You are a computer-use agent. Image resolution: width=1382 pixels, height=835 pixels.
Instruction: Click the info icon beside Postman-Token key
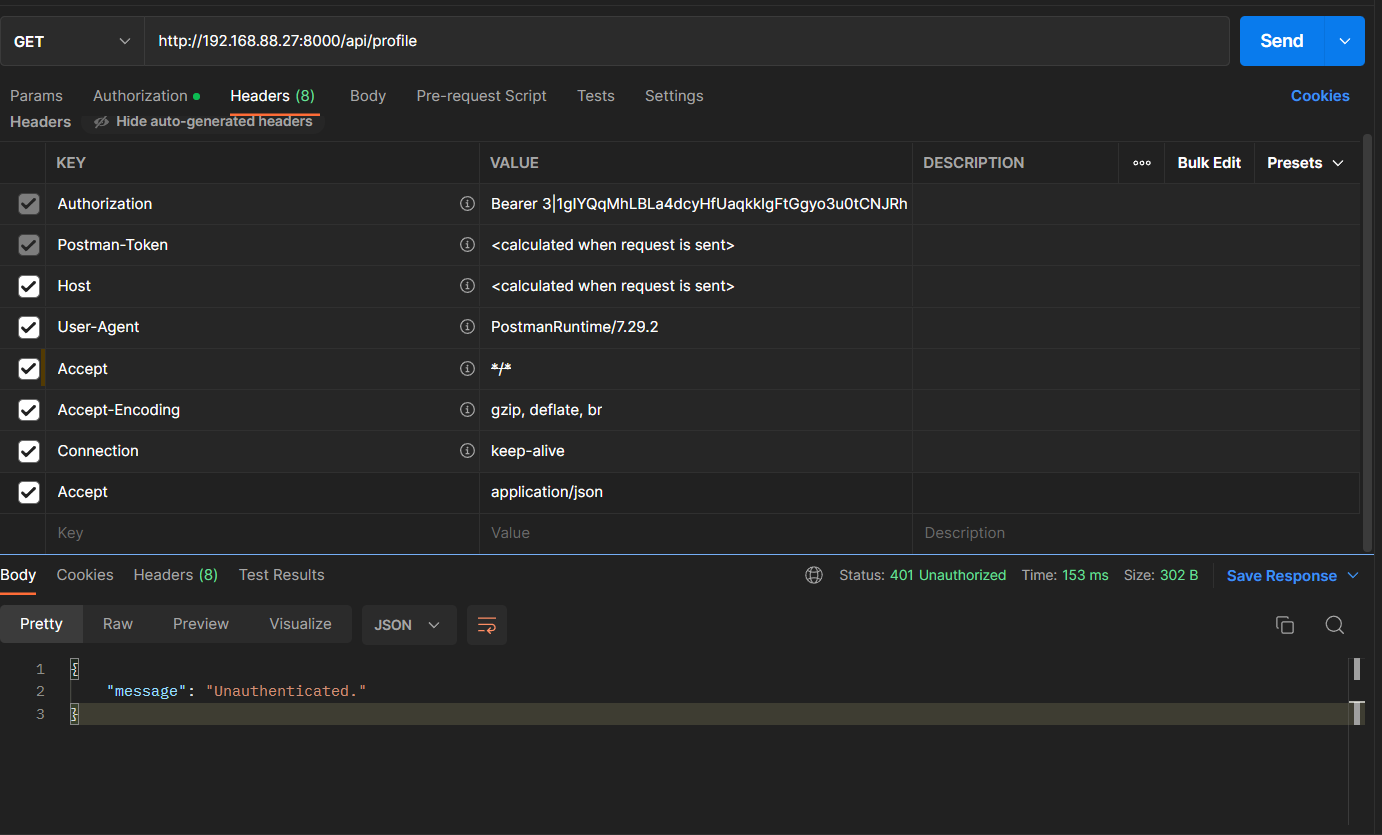pos(467,245)
